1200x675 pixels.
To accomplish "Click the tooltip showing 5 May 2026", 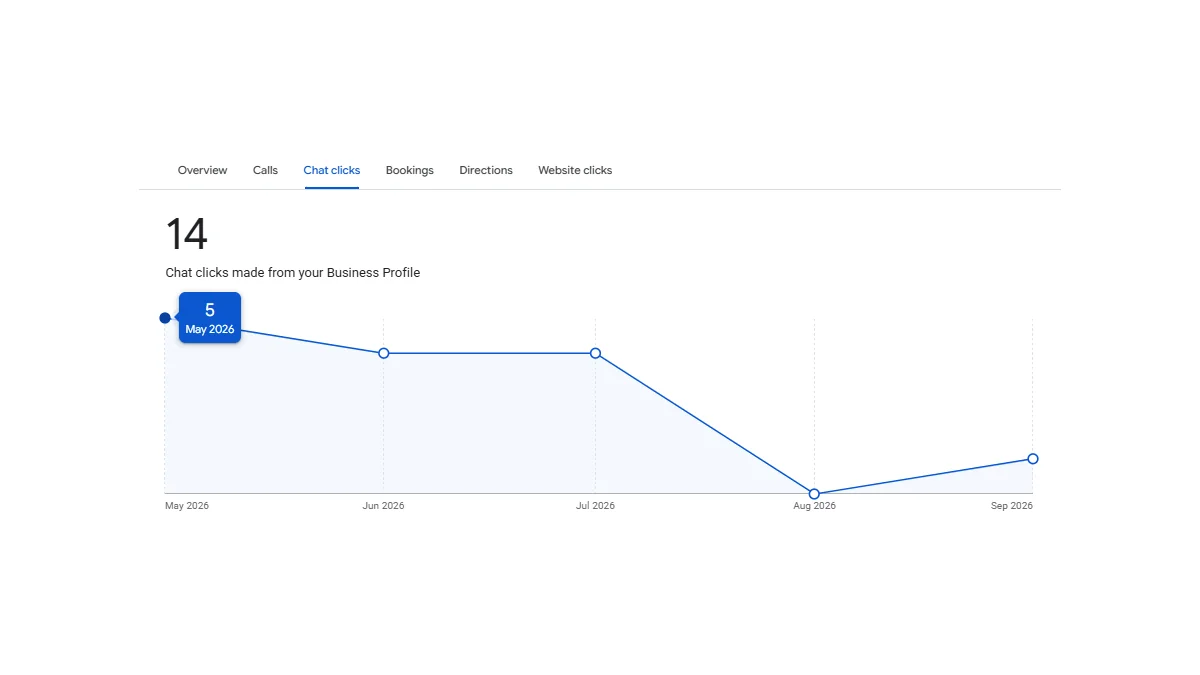I will coord(210,318).
